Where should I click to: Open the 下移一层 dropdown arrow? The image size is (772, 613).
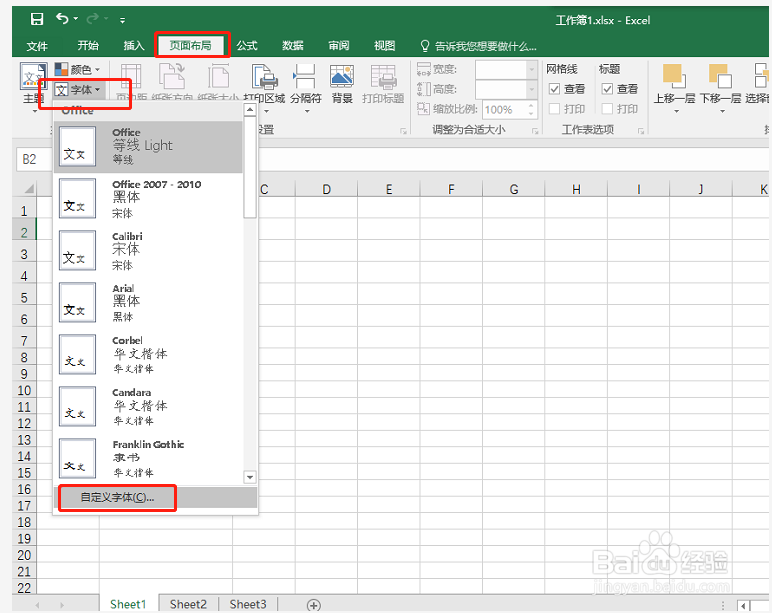pos(722,111)
